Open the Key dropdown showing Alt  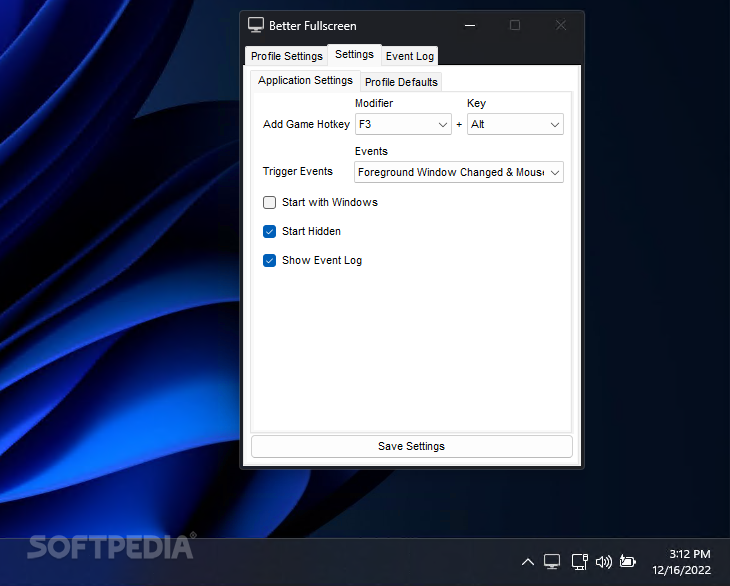pyautogui.click(x=515, y=124)
